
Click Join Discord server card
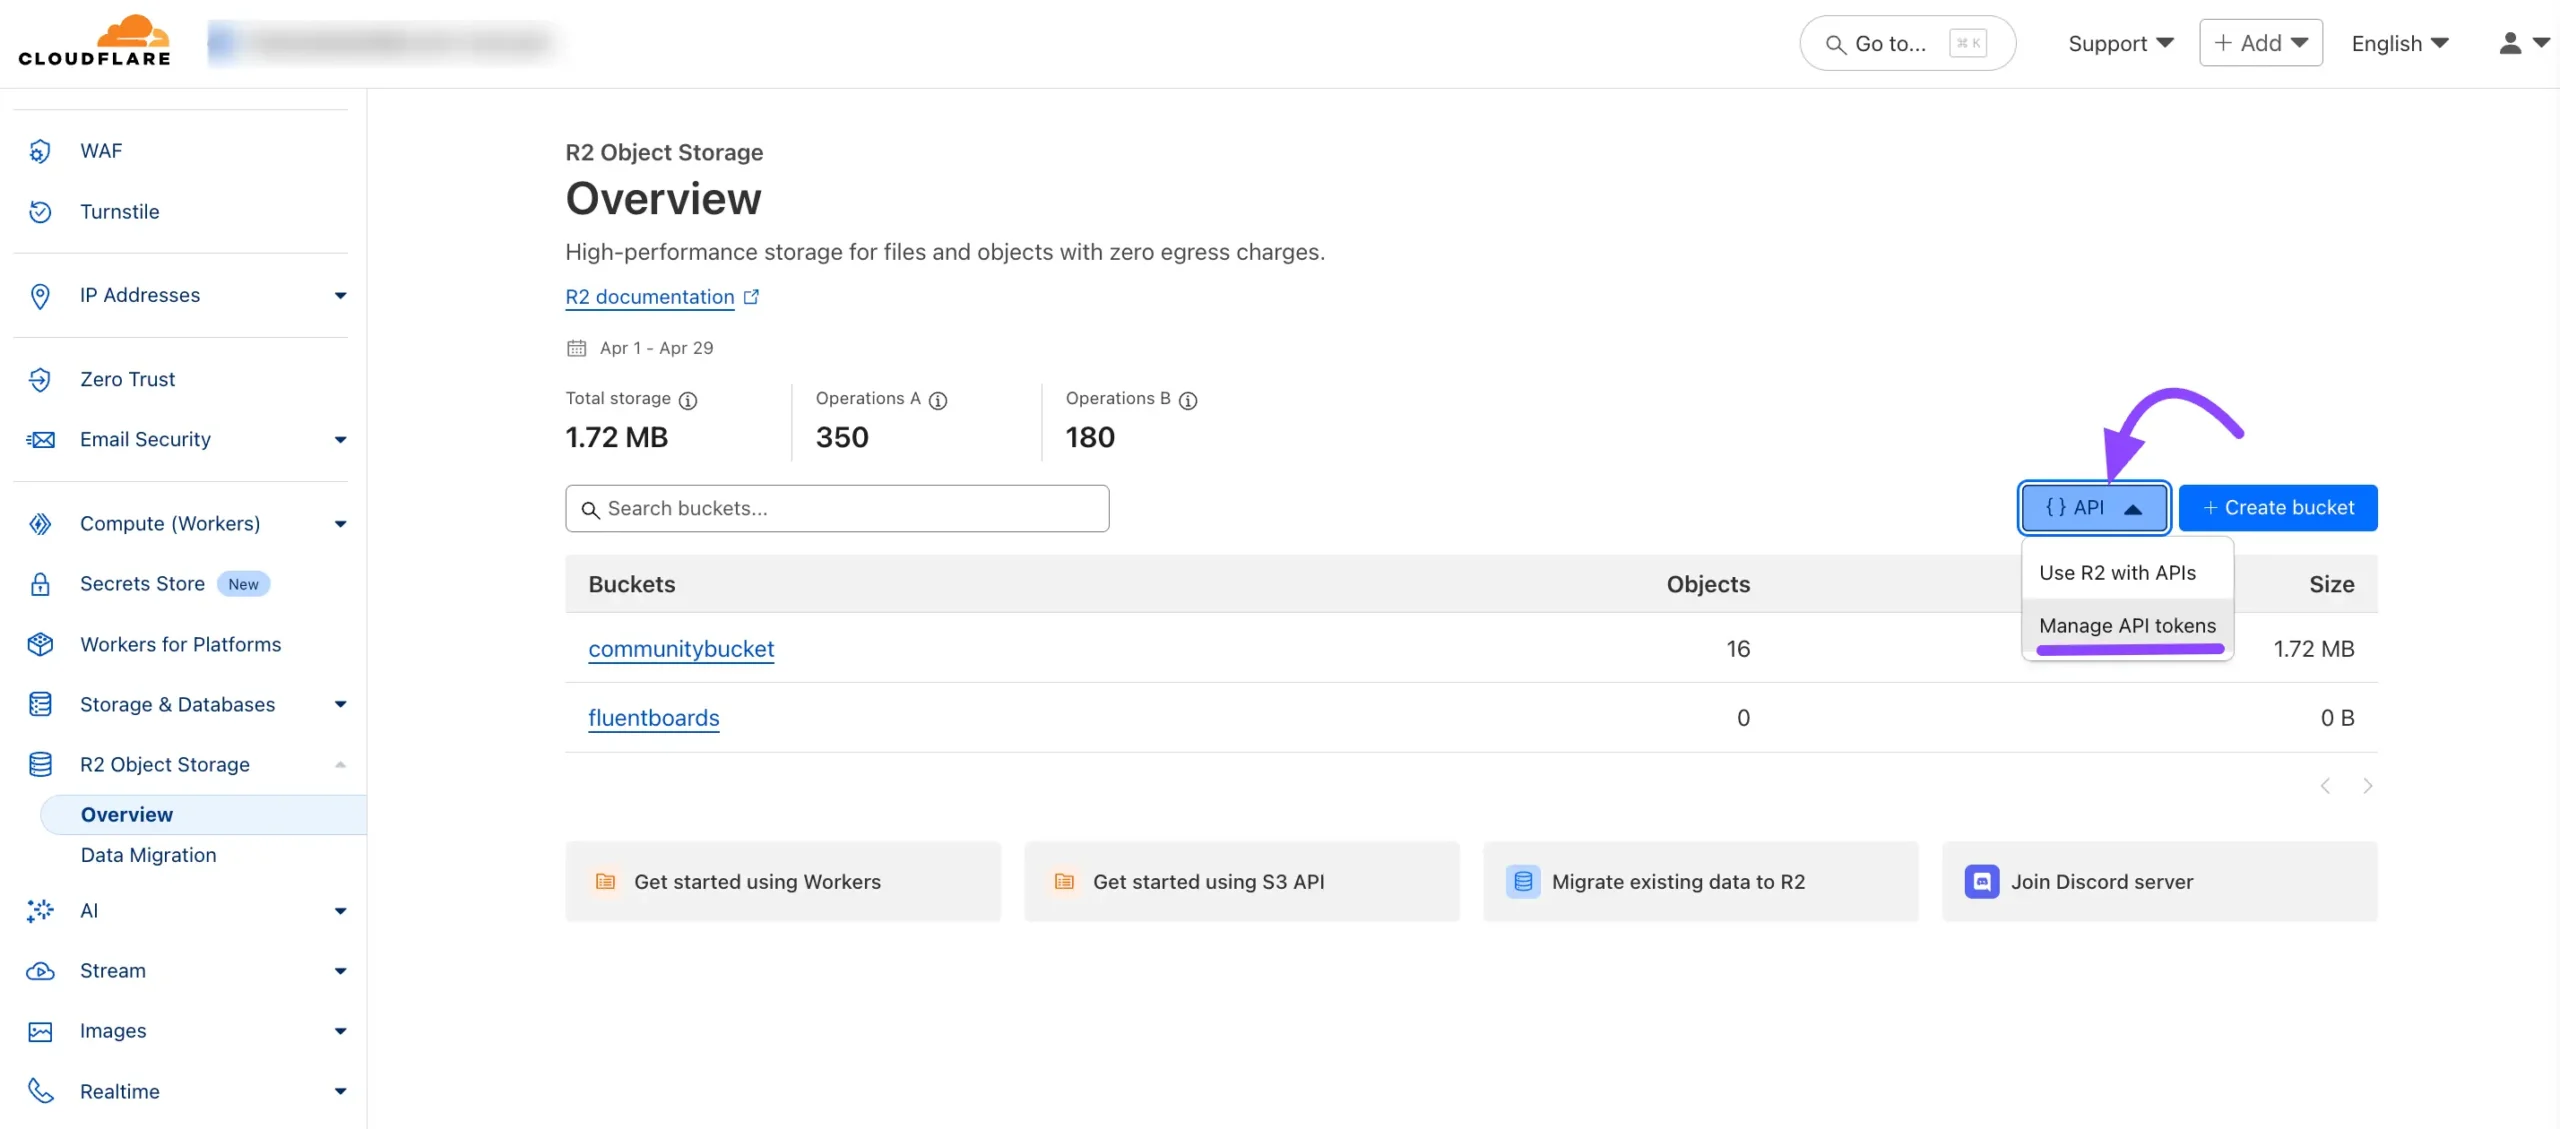tap(2160, 882)
